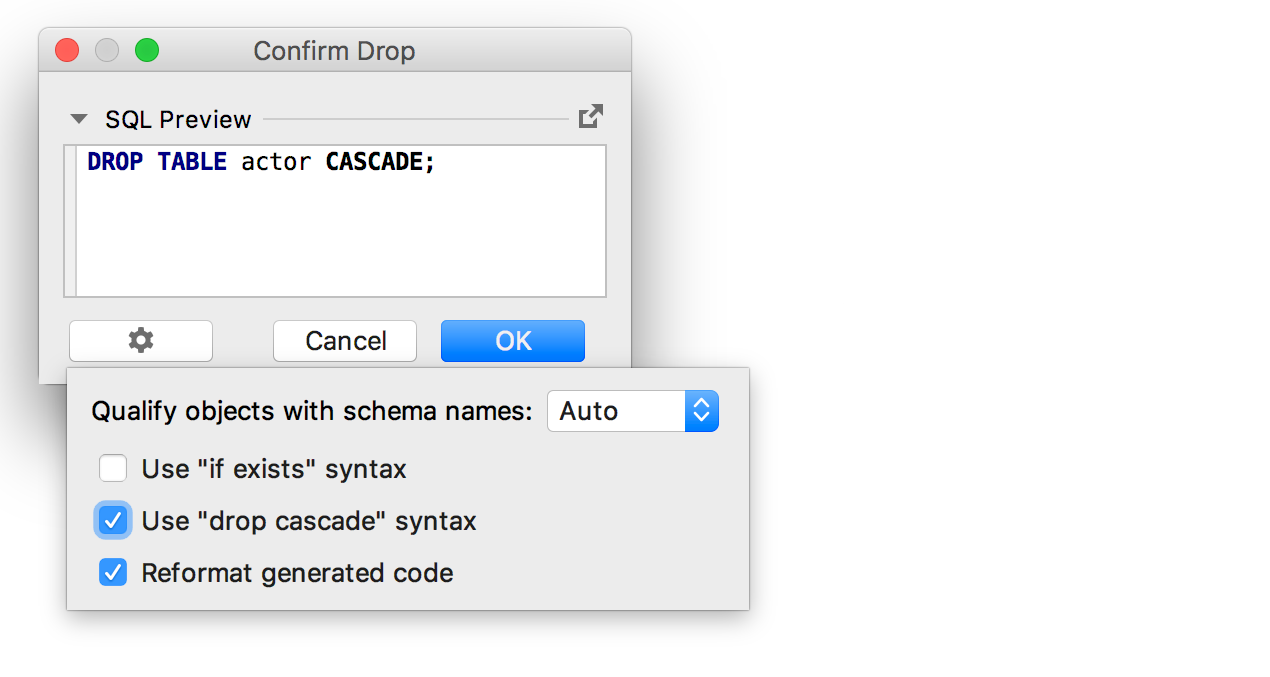
Task: Place cursor on the actor table name
Action: pyautogui.click(x=276, y=162)
